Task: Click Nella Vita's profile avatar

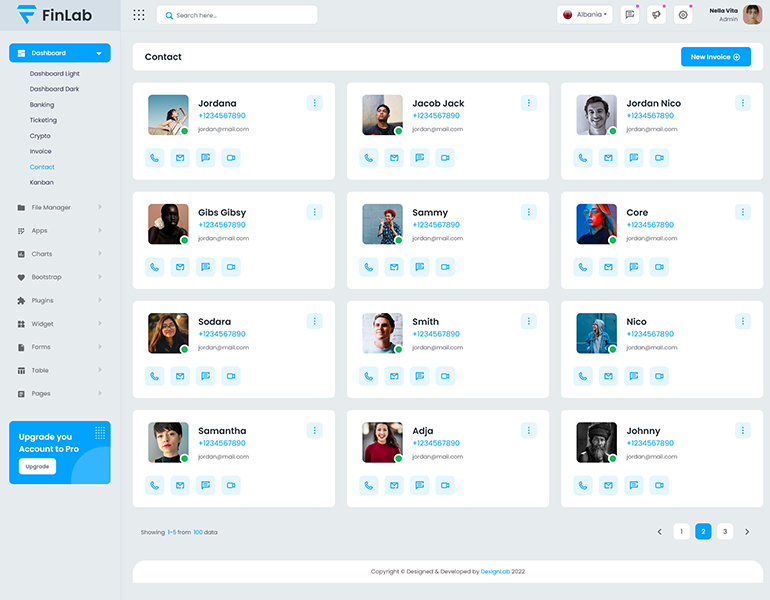Action: tap(752, 15)
